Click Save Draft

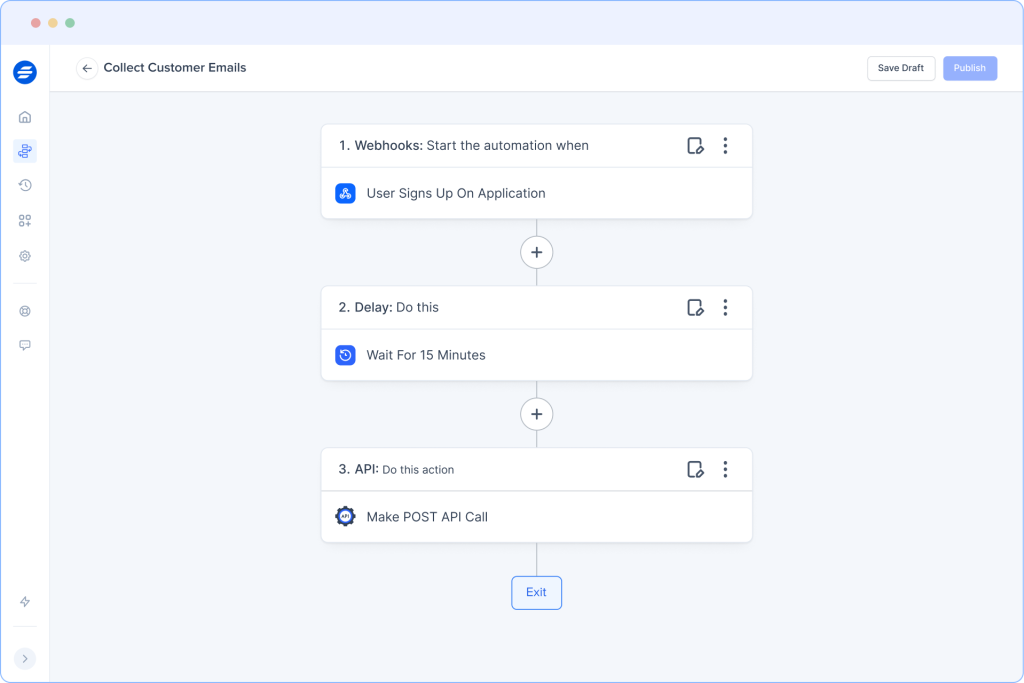[x=900, y=68]
